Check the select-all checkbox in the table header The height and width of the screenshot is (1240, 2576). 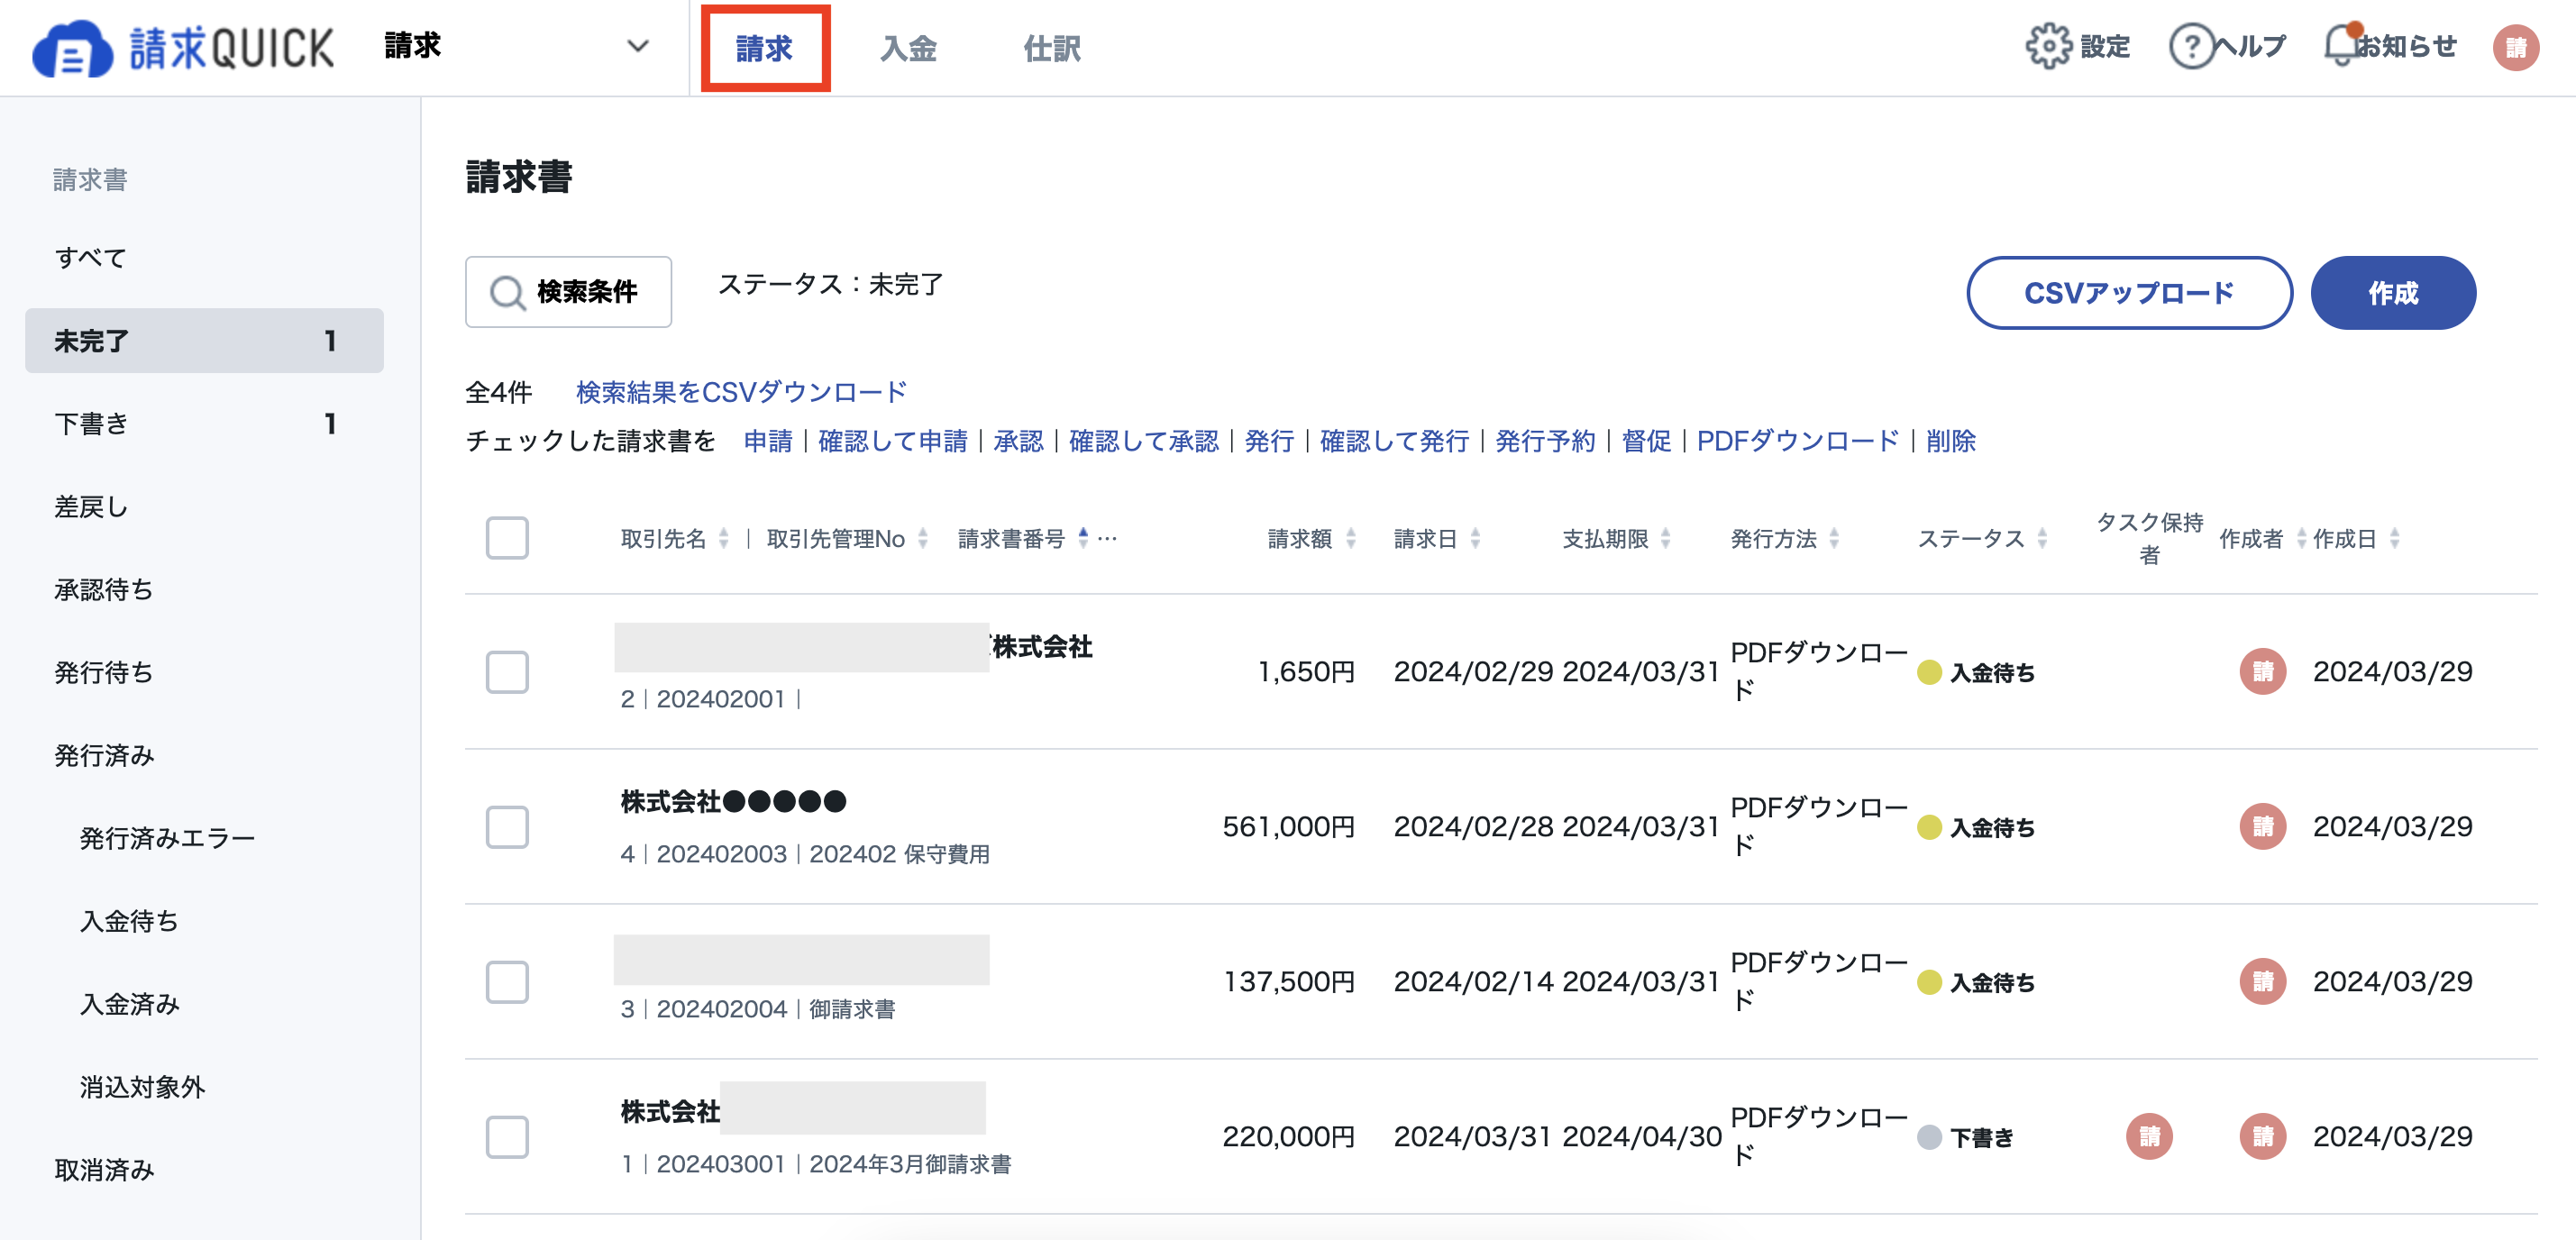tap(506, 538)
